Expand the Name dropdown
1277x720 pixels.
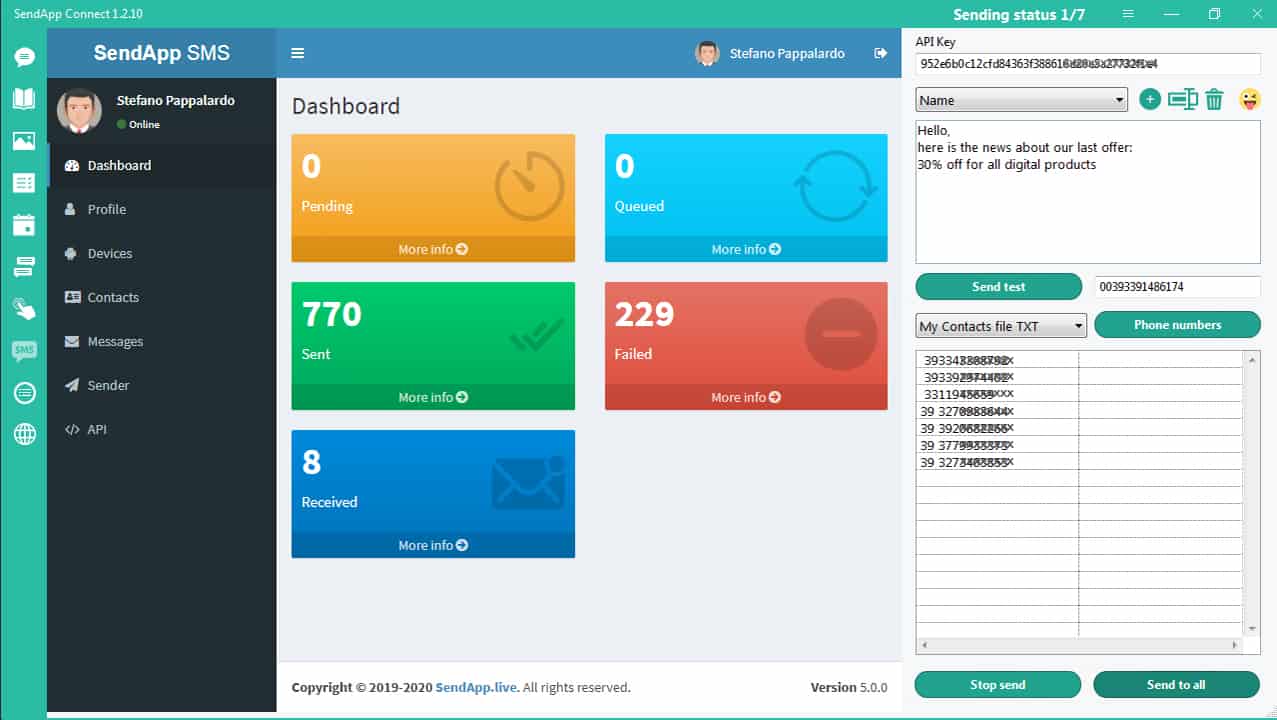click(x=1021, y=100)
